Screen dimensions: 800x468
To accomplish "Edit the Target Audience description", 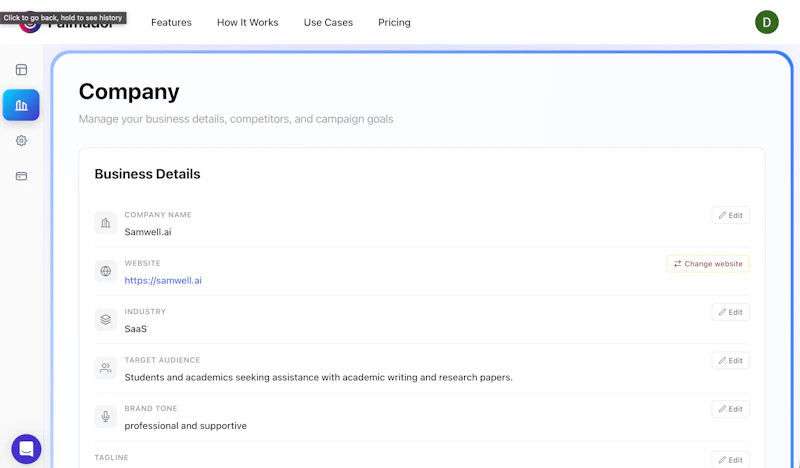I will (x=731, y=361).
